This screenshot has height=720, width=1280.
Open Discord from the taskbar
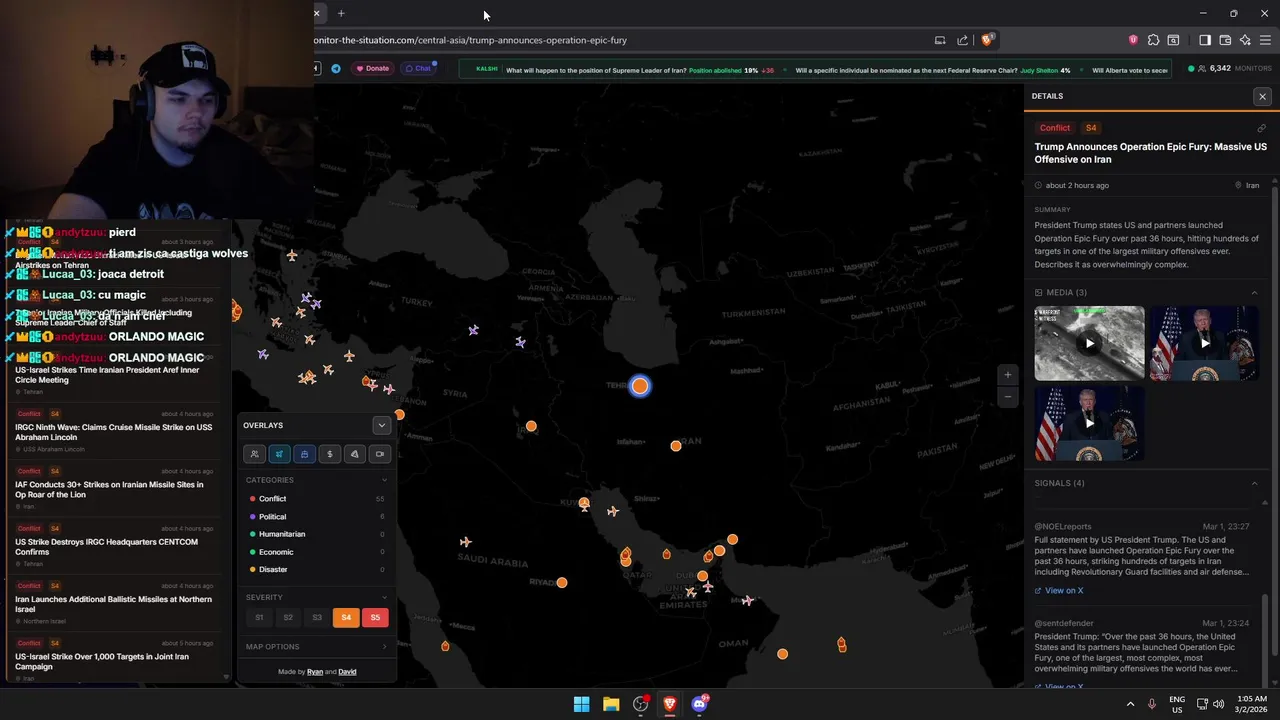(x=699, y=704)
